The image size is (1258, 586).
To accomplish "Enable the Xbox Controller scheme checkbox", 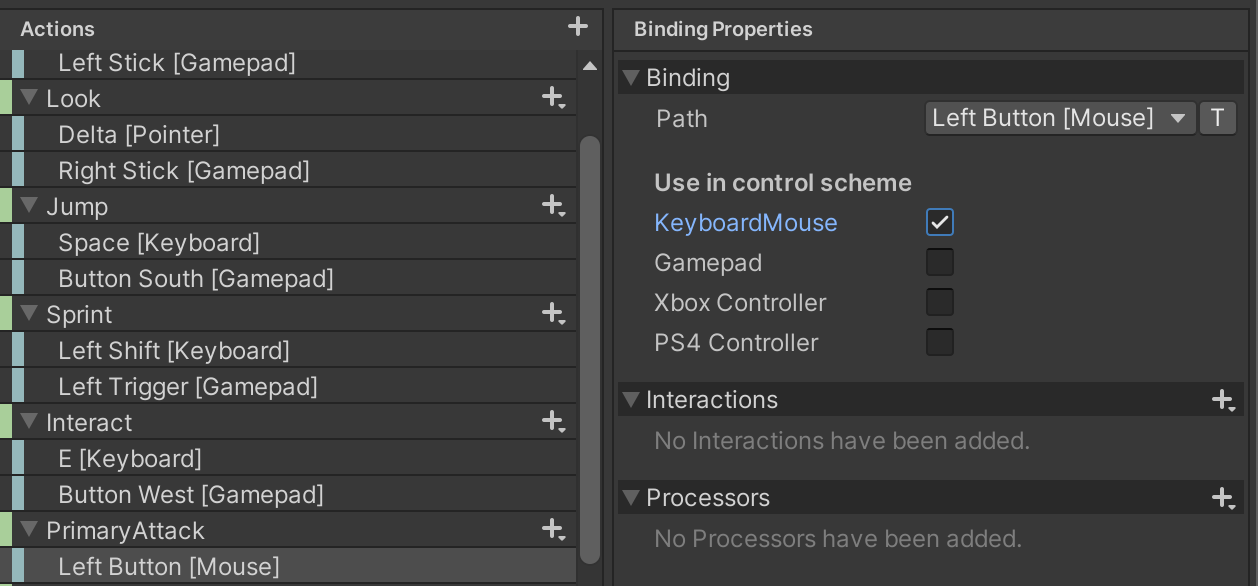I will click(940, 302).
